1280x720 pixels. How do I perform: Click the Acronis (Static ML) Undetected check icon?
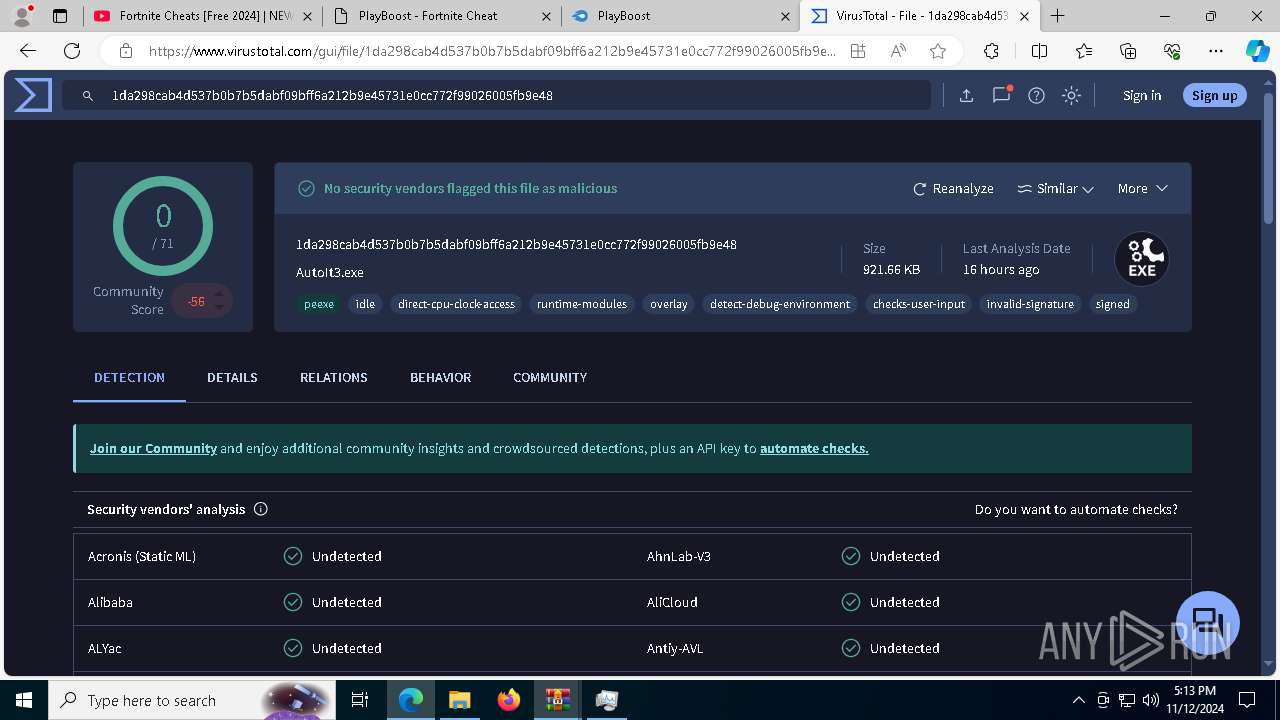[293, 556]
